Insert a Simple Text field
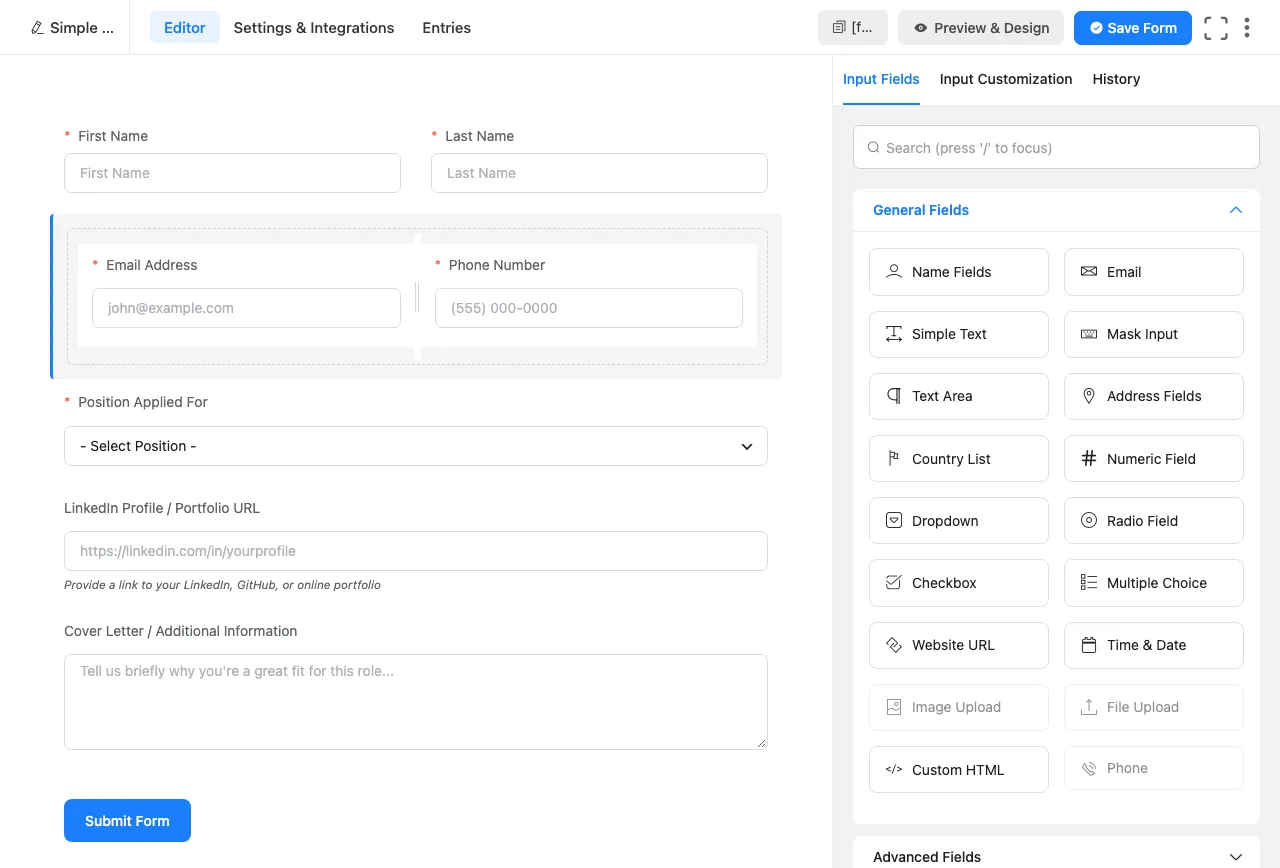 point(959,334)
